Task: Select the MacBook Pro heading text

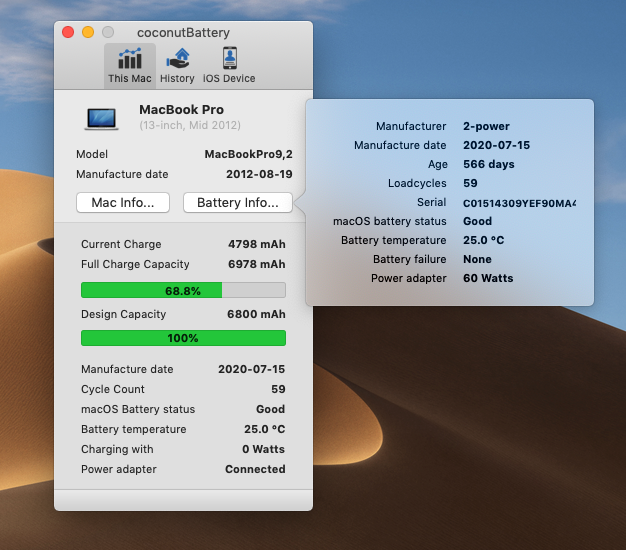Action: coord(181,109)
